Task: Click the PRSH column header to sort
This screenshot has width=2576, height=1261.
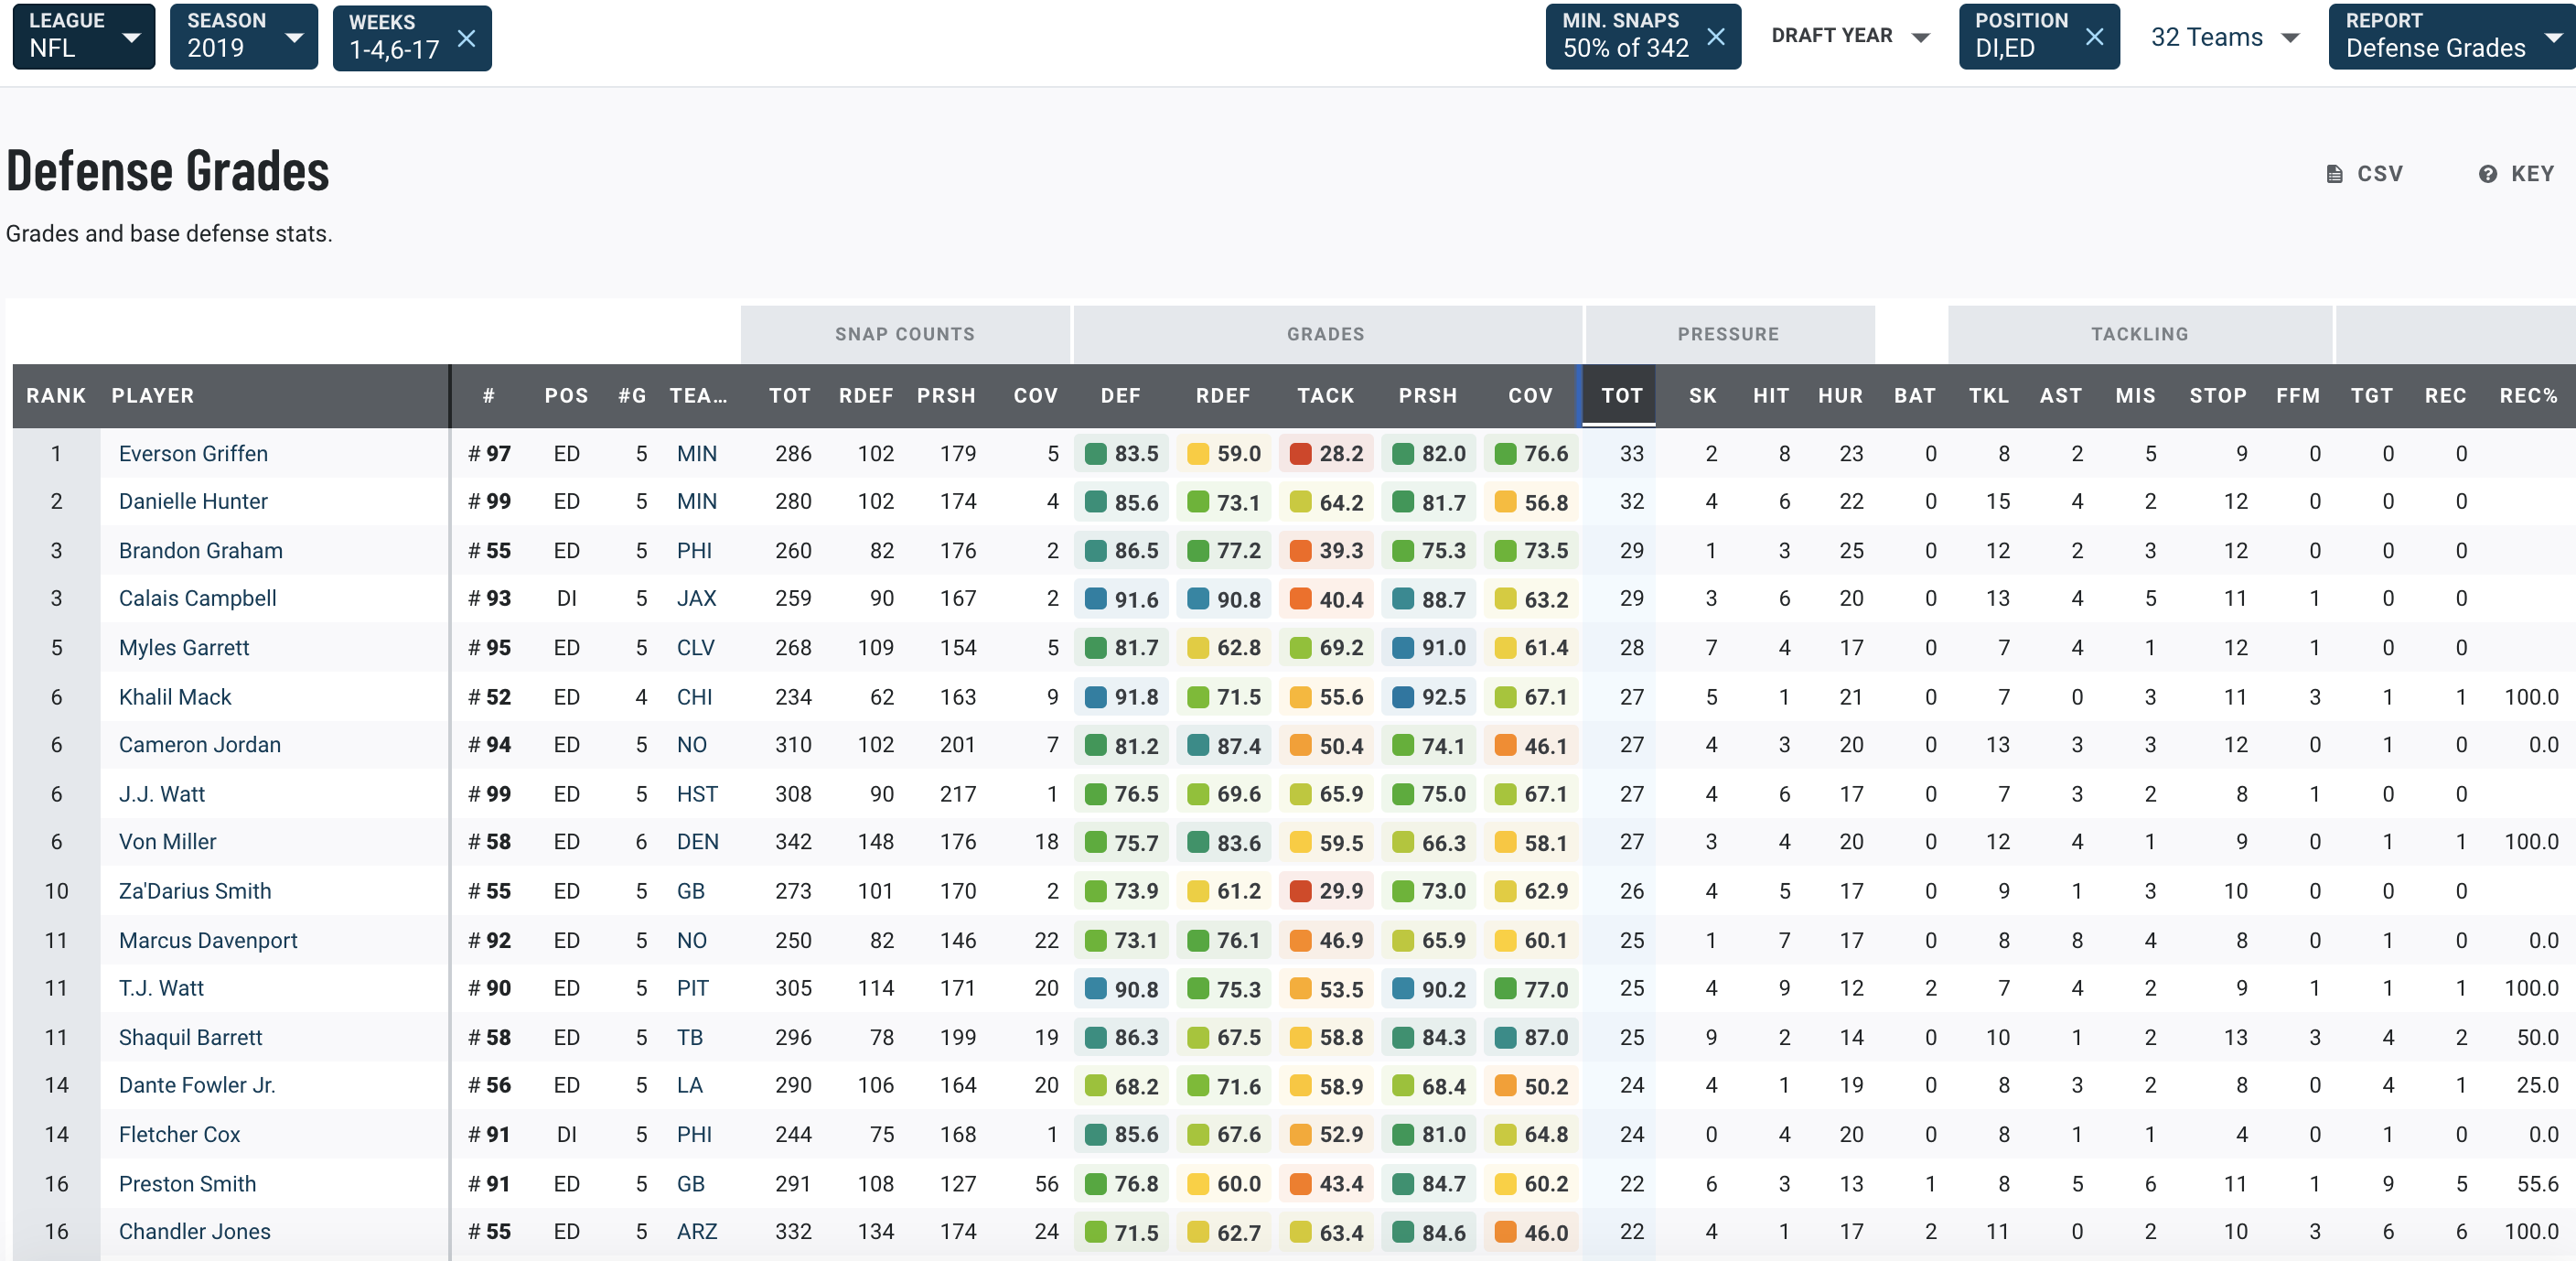Action: pyautogui.click(x=946, y=396)
